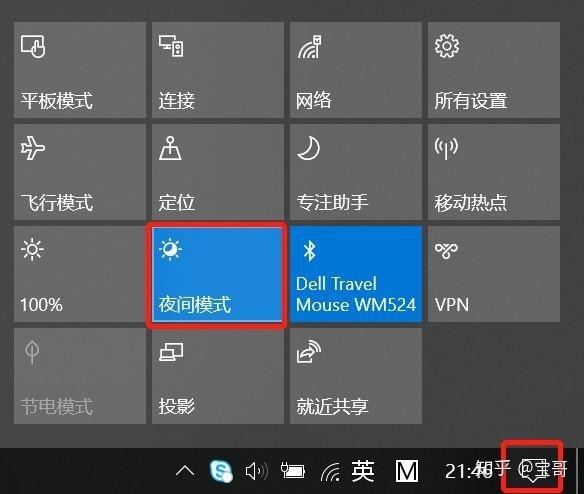
Task: Click the M input method indicator
Action: [406, 471]
